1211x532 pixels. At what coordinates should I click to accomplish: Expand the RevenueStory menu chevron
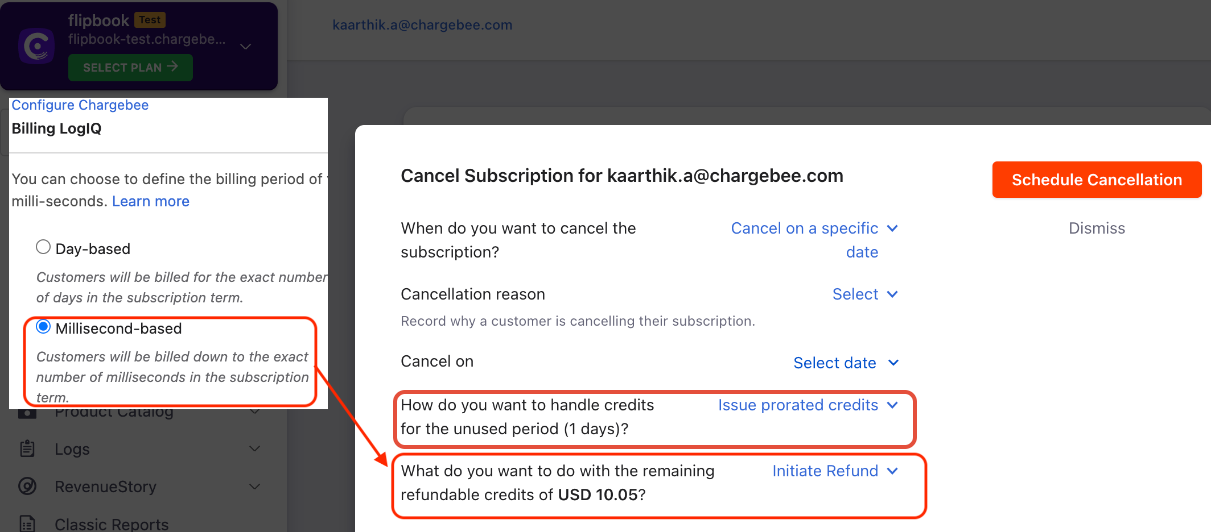[x=254, y=487]
